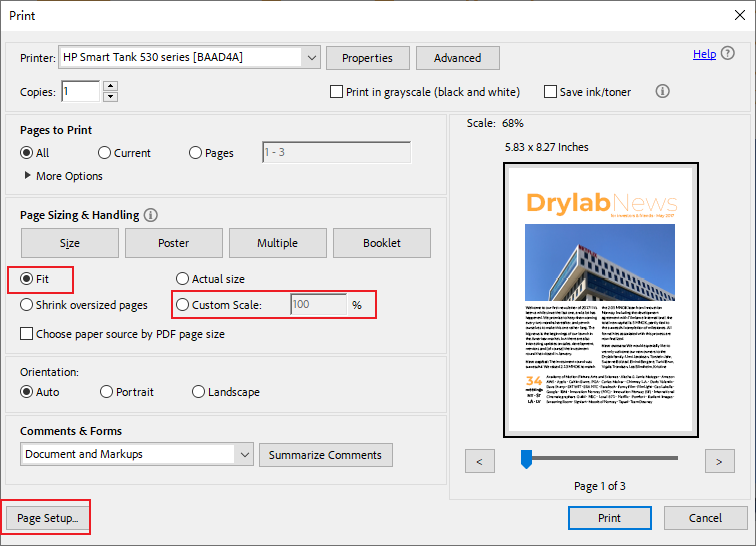The height and width of the screenshot is (546, 756).
Task: Cancel the print dialog
Action: (705, 518)
